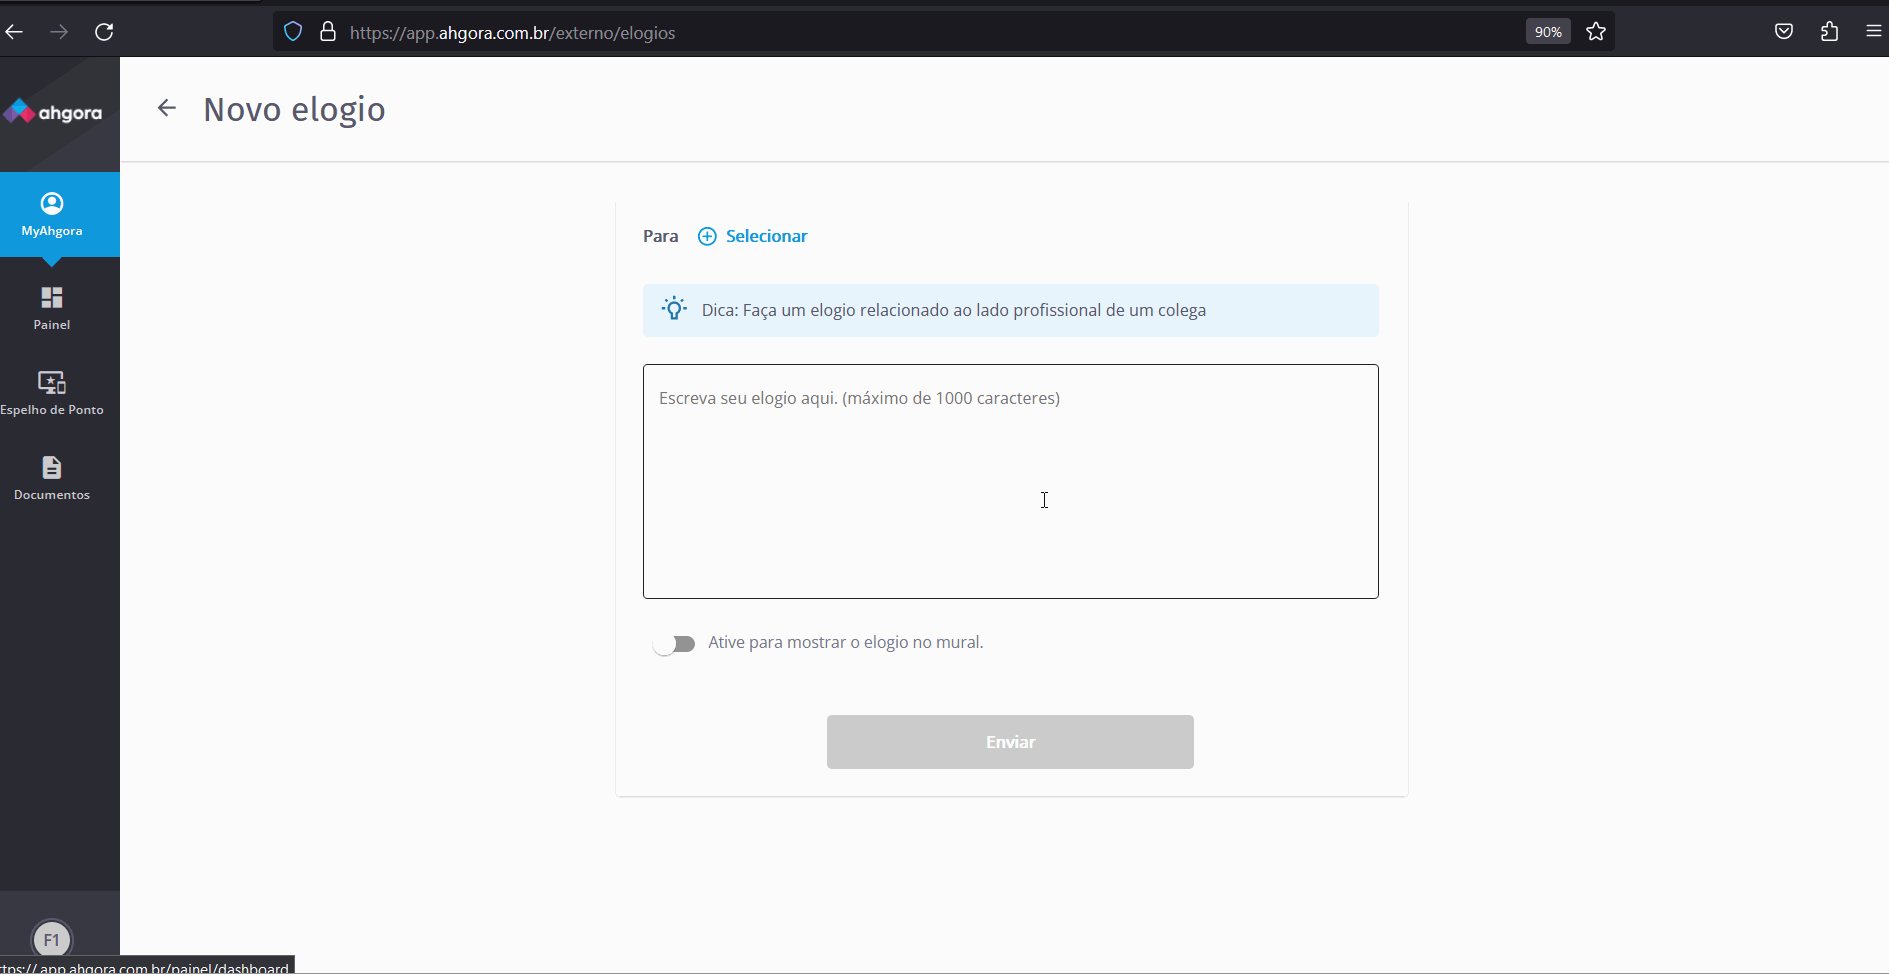Open the Documentos section
This screenshot has height=974, width=1889.
(x=52, y=478)
